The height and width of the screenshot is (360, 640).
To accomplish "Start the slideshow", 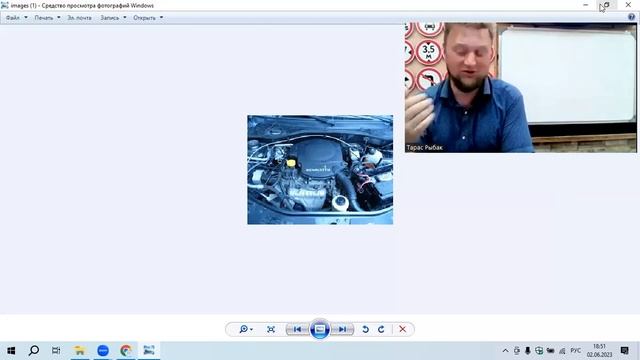I will (320, 329).
